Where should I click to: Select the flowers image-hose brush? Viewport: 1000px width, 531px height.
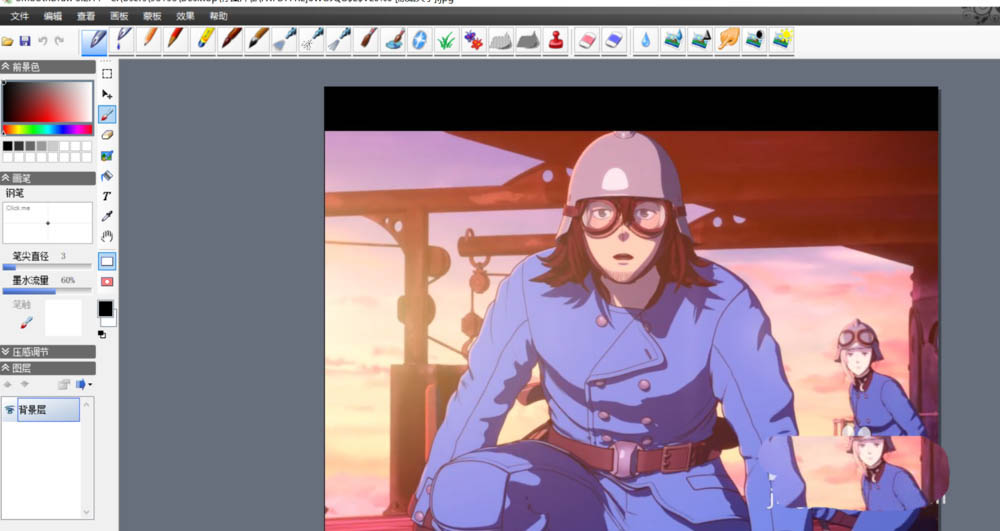[474, 41]
